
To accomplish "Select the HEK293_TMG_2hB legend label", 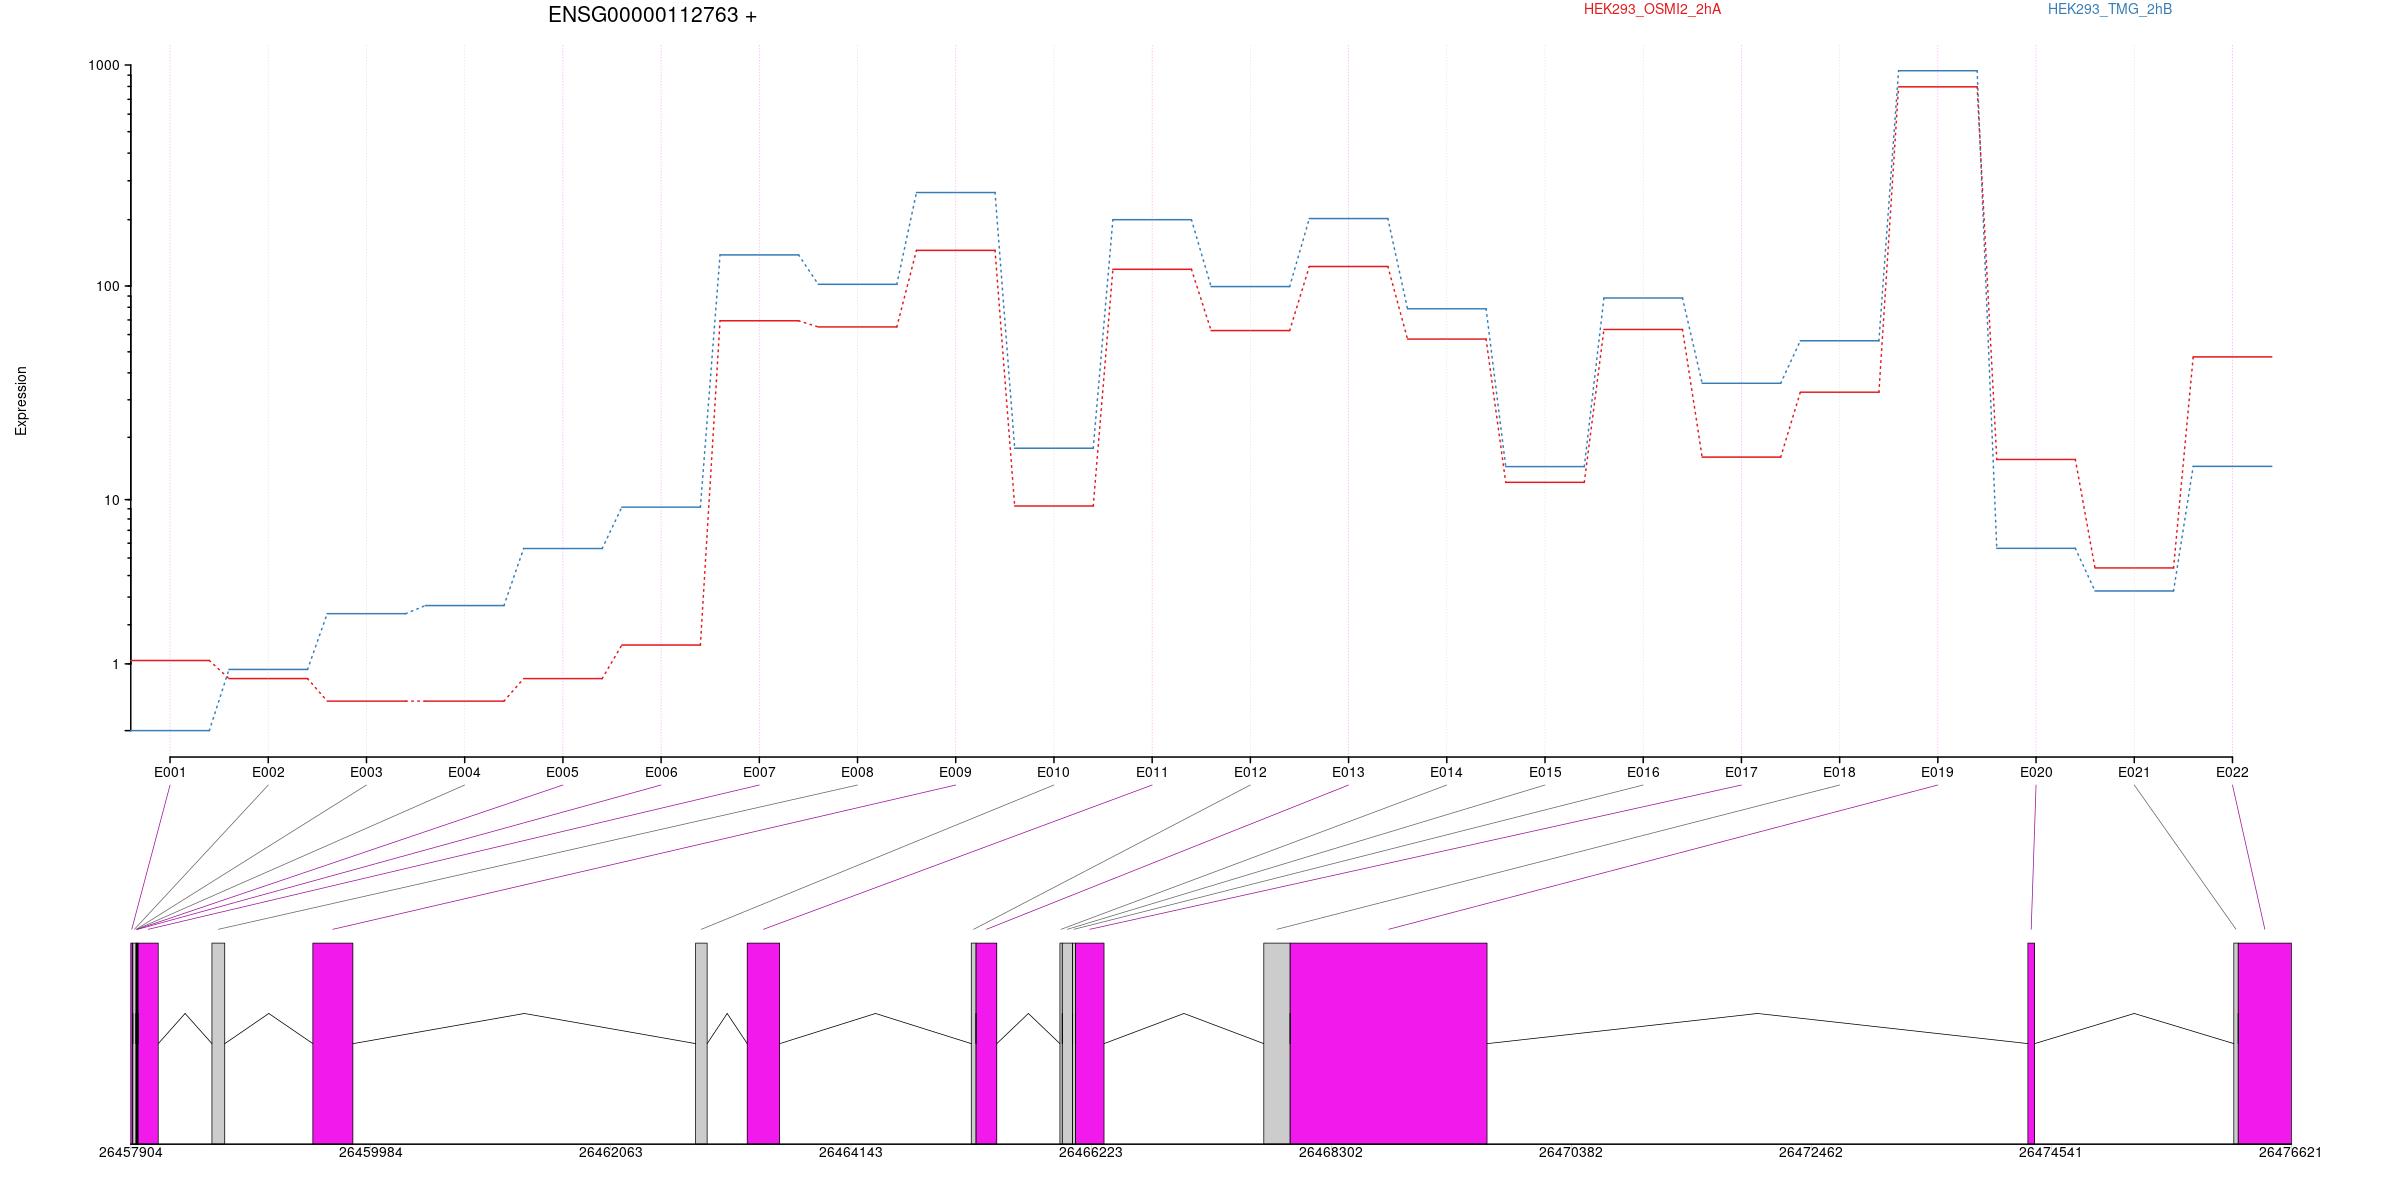I will tap(2110, 9).
